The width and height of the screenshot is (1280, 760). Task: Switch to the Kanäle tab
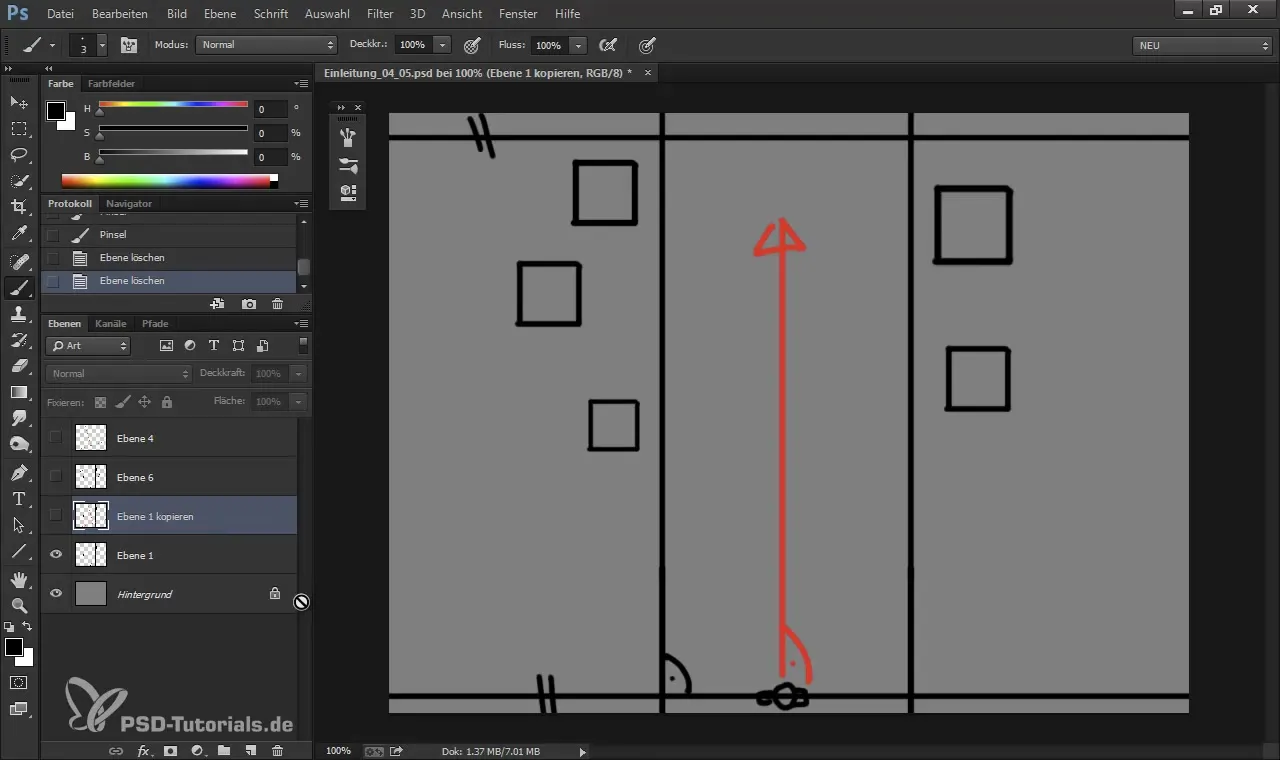(111, 324)
